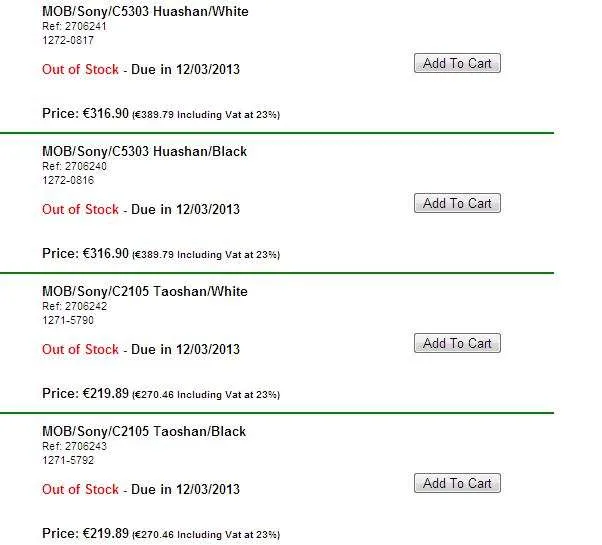Add C5303 Huashan Black to cart
This screenshot has height=545, width=602.
pos(457,203)
